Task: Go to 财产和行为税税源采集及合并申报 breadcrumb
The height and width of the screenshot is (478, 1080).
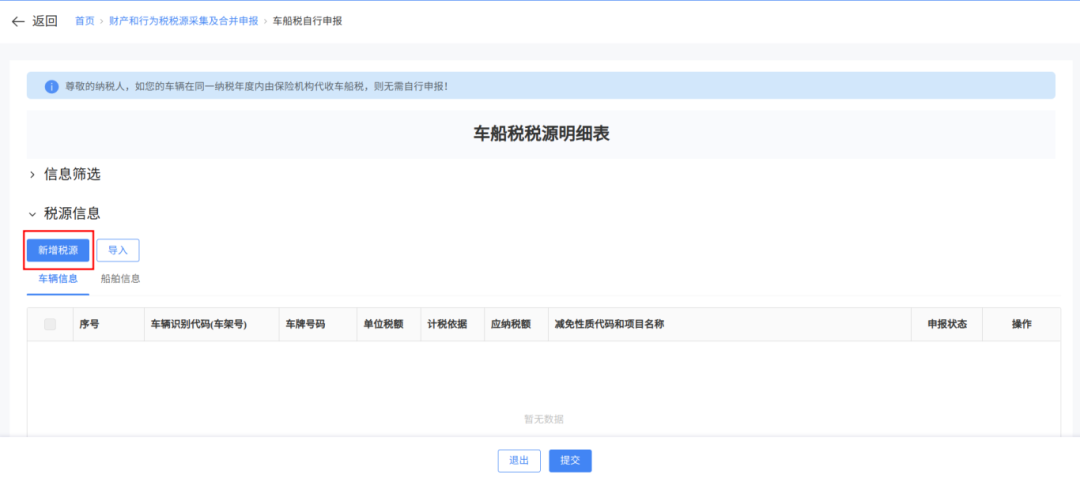Action: [183, 21]
